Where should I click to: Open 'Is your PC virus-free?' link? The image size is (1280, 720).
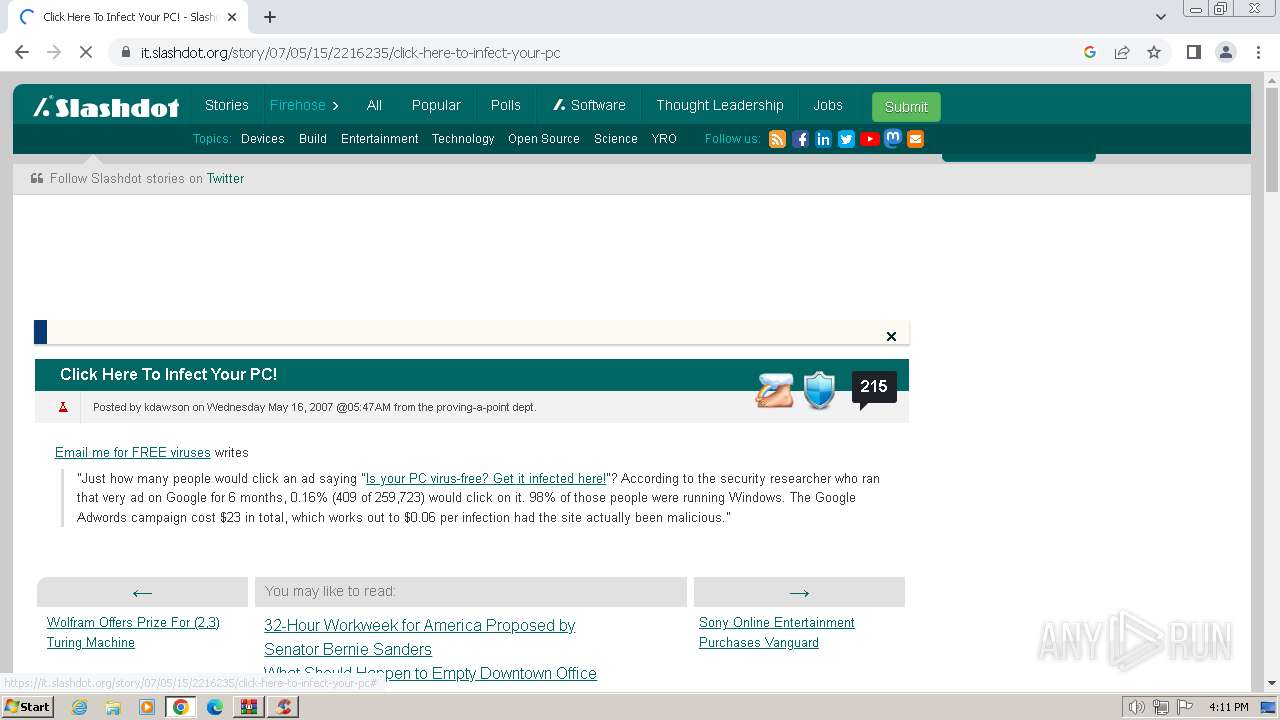tap(486, 478)
